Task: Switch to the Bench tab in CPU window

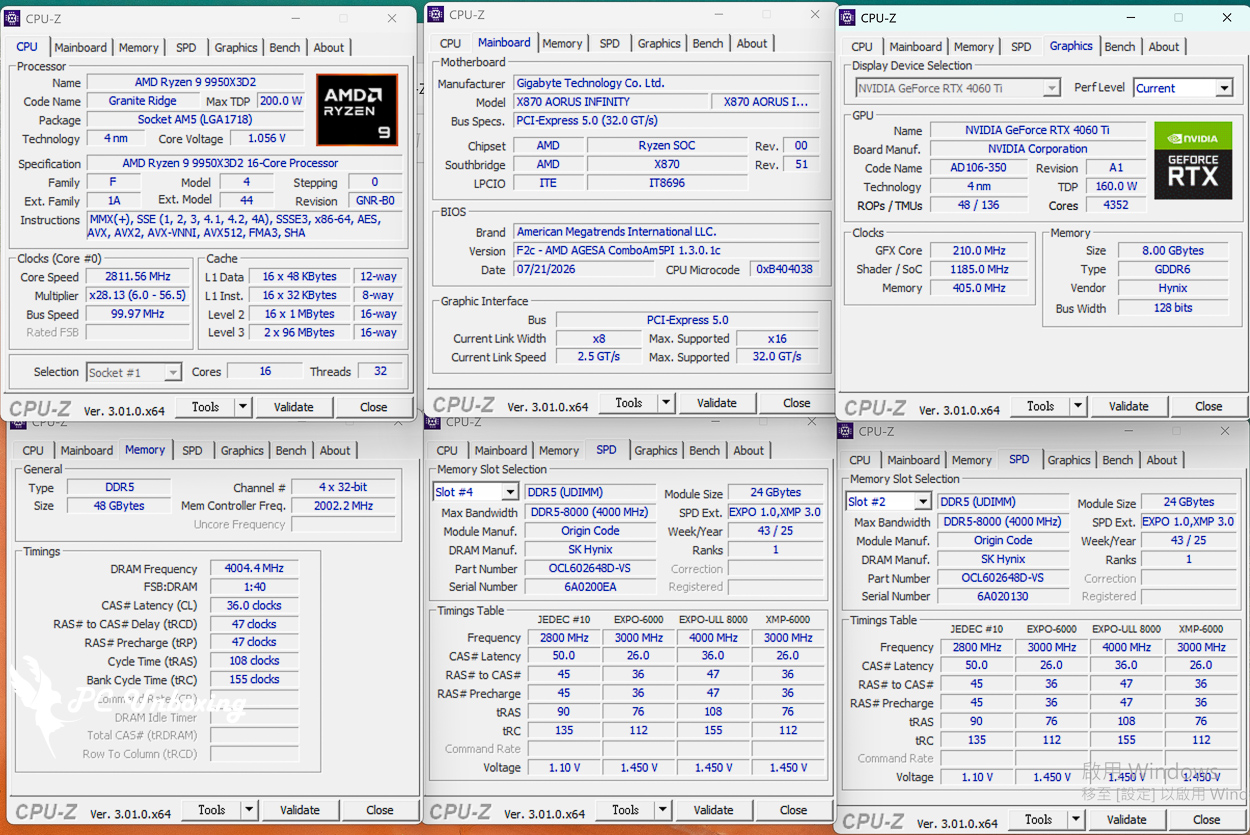Action: [285, 47]
